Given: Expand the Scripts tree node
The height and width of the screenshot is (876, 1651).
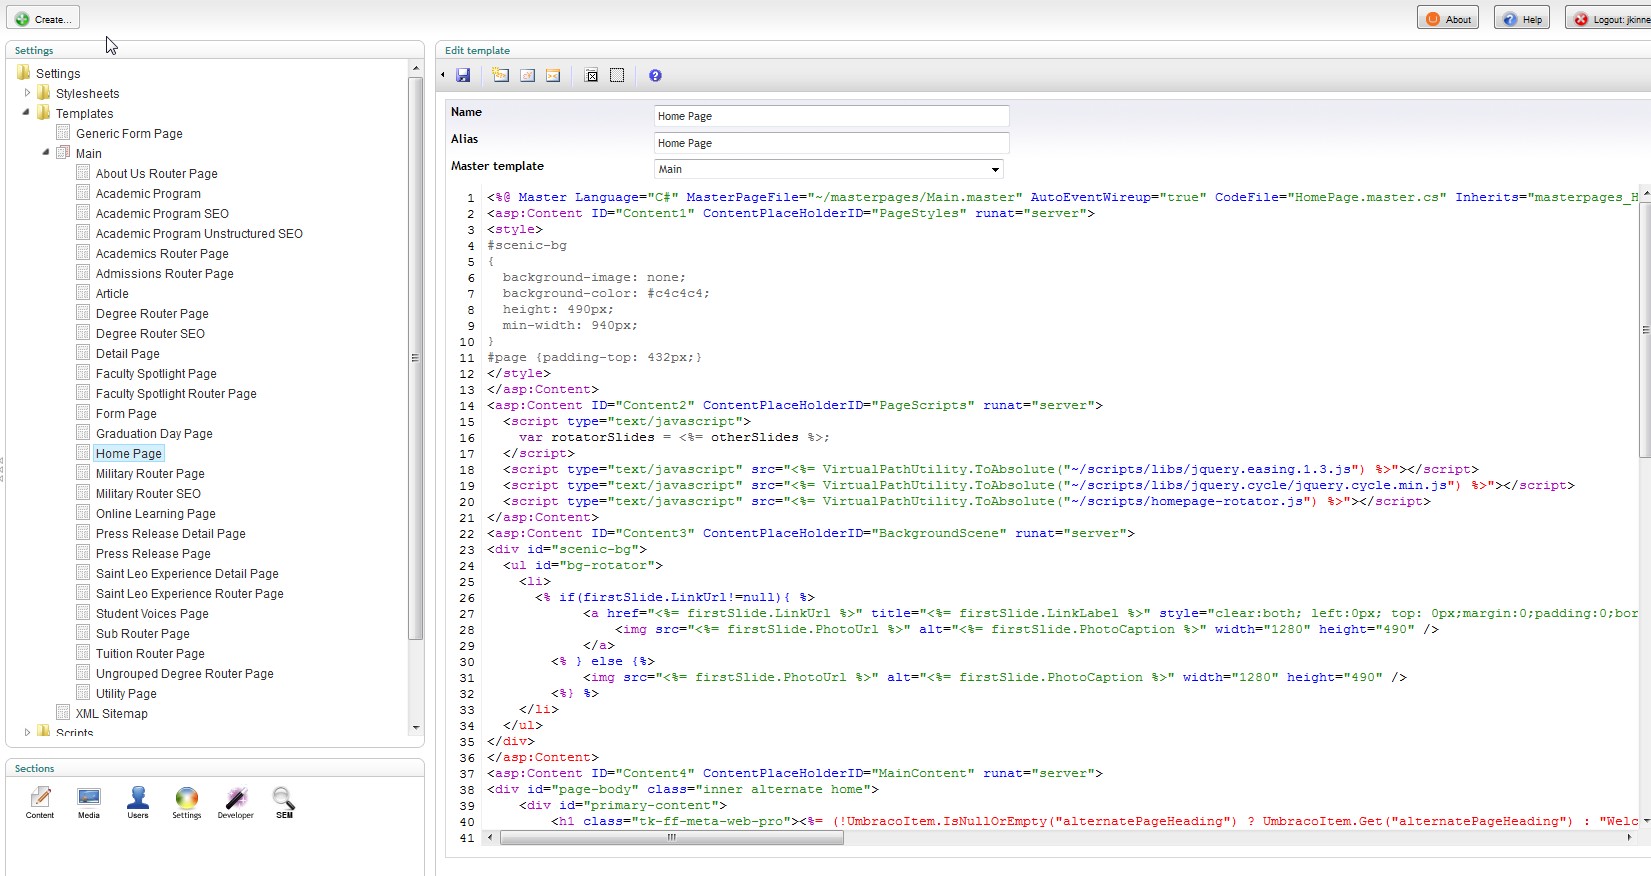Looking at the screenshot, I should pos(27,732).
